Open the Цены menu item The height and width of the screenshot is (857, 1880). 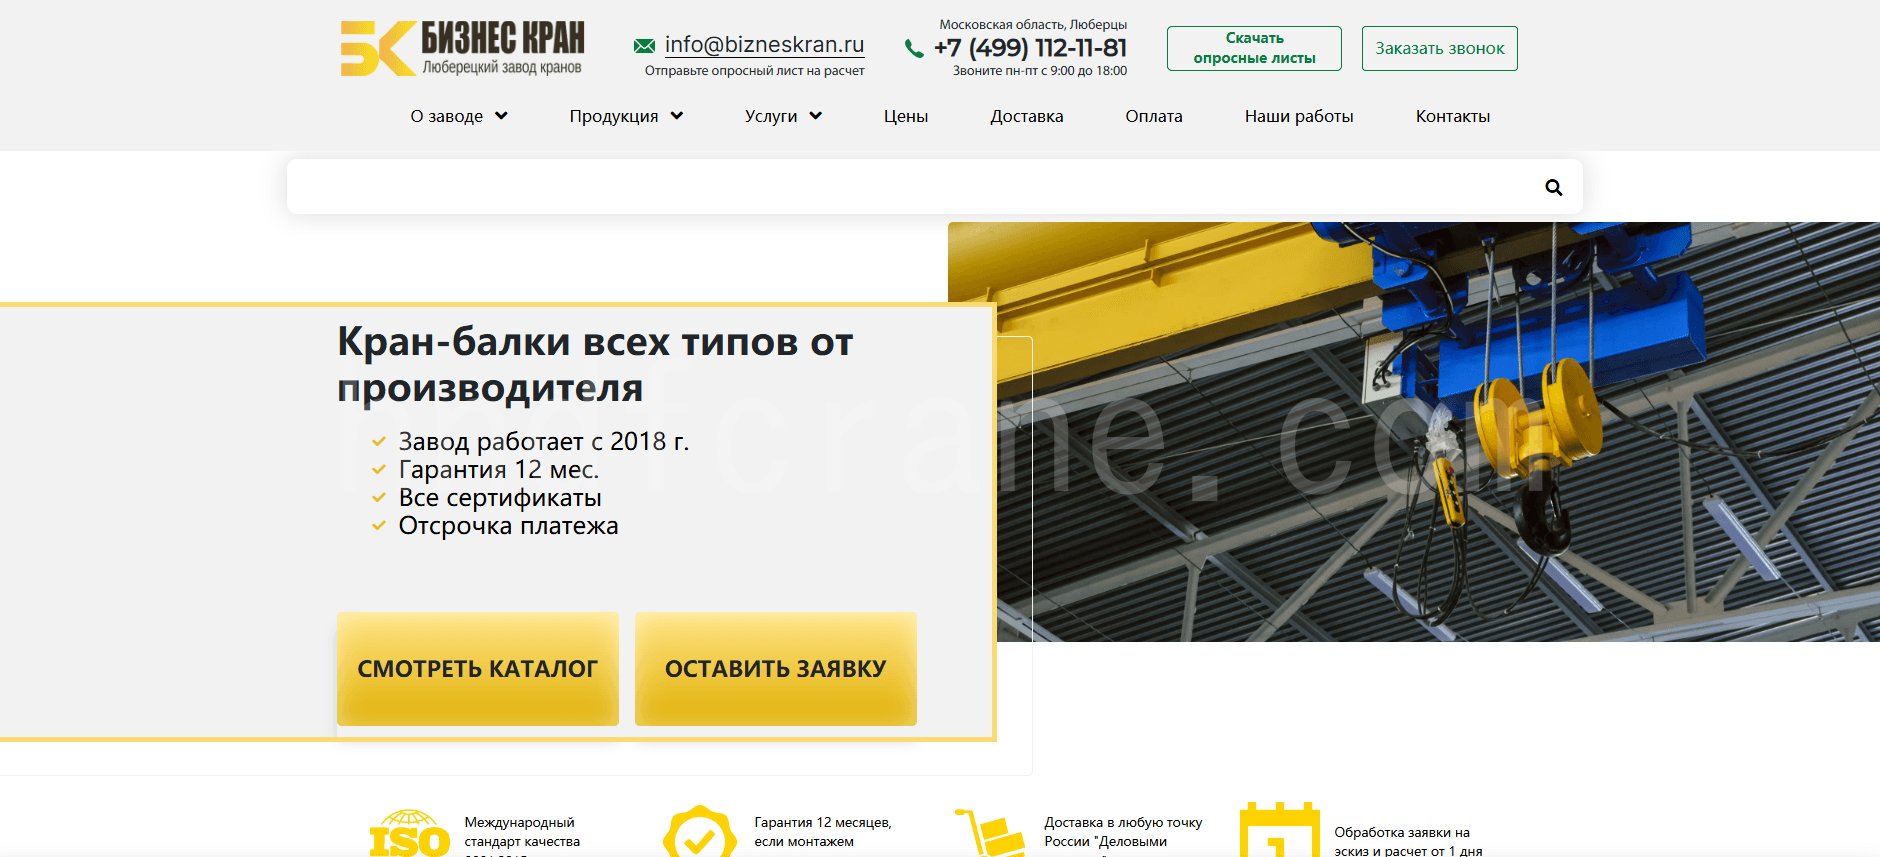tap(906, 116)
